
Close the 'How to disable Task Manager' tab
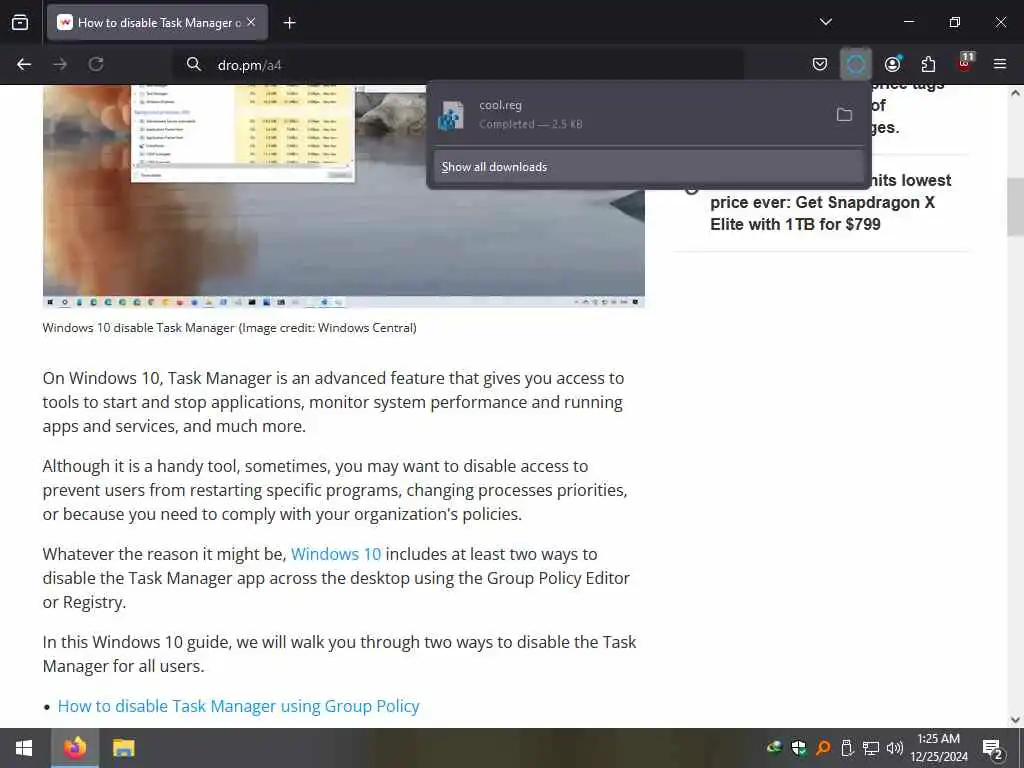click(x=251, y=22)
